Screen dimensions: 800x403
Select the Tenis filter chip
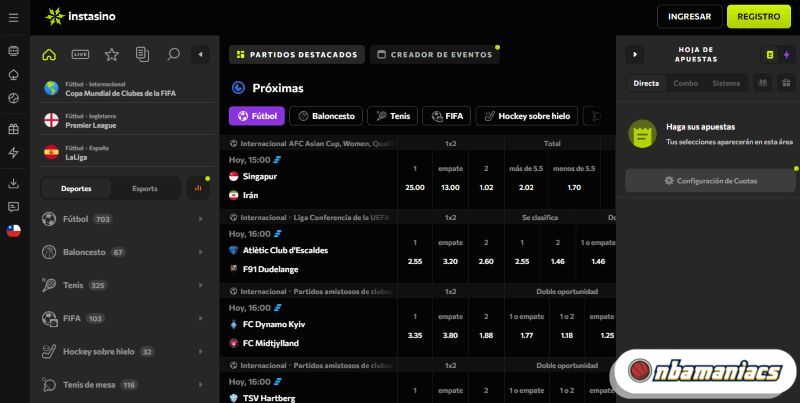pyautogui.click(x=392, y=116)
